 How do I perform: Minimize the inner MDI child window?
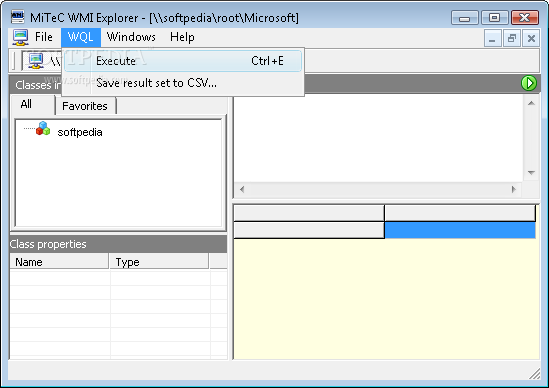click(x=492, y=38)
